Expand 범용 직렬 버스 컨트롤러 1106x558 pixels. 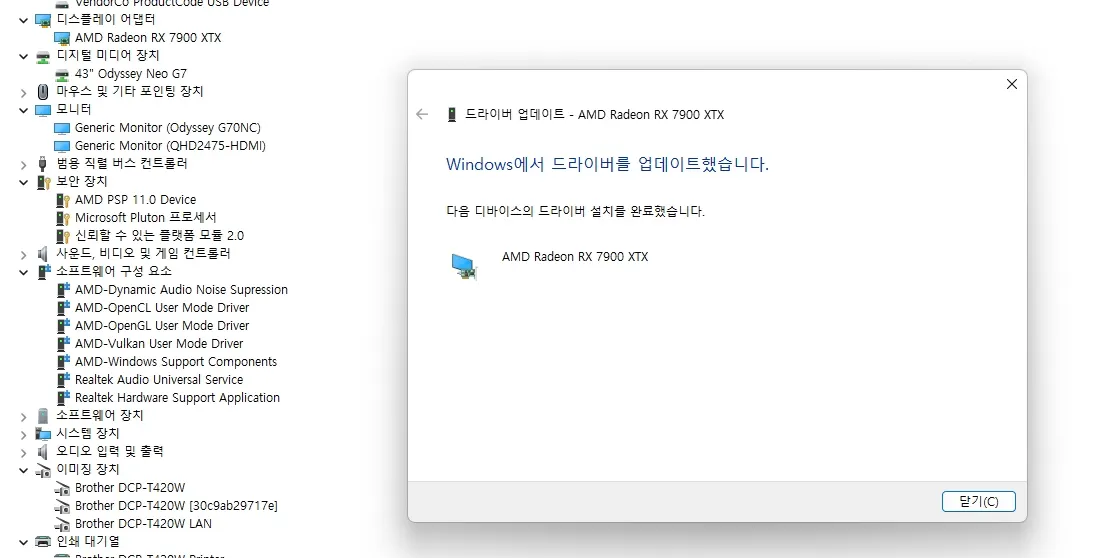coord(23,164)
